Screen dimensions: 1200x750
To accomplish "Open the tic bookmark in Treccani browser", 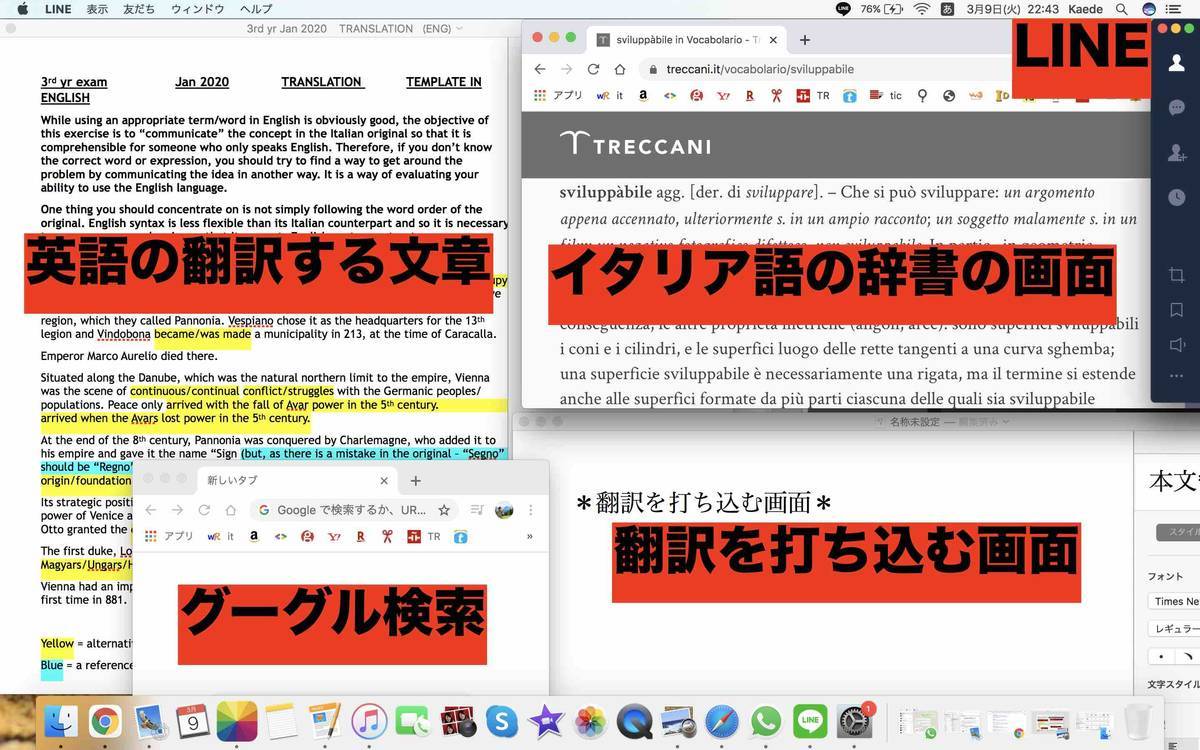I will [x=886, y=96].
